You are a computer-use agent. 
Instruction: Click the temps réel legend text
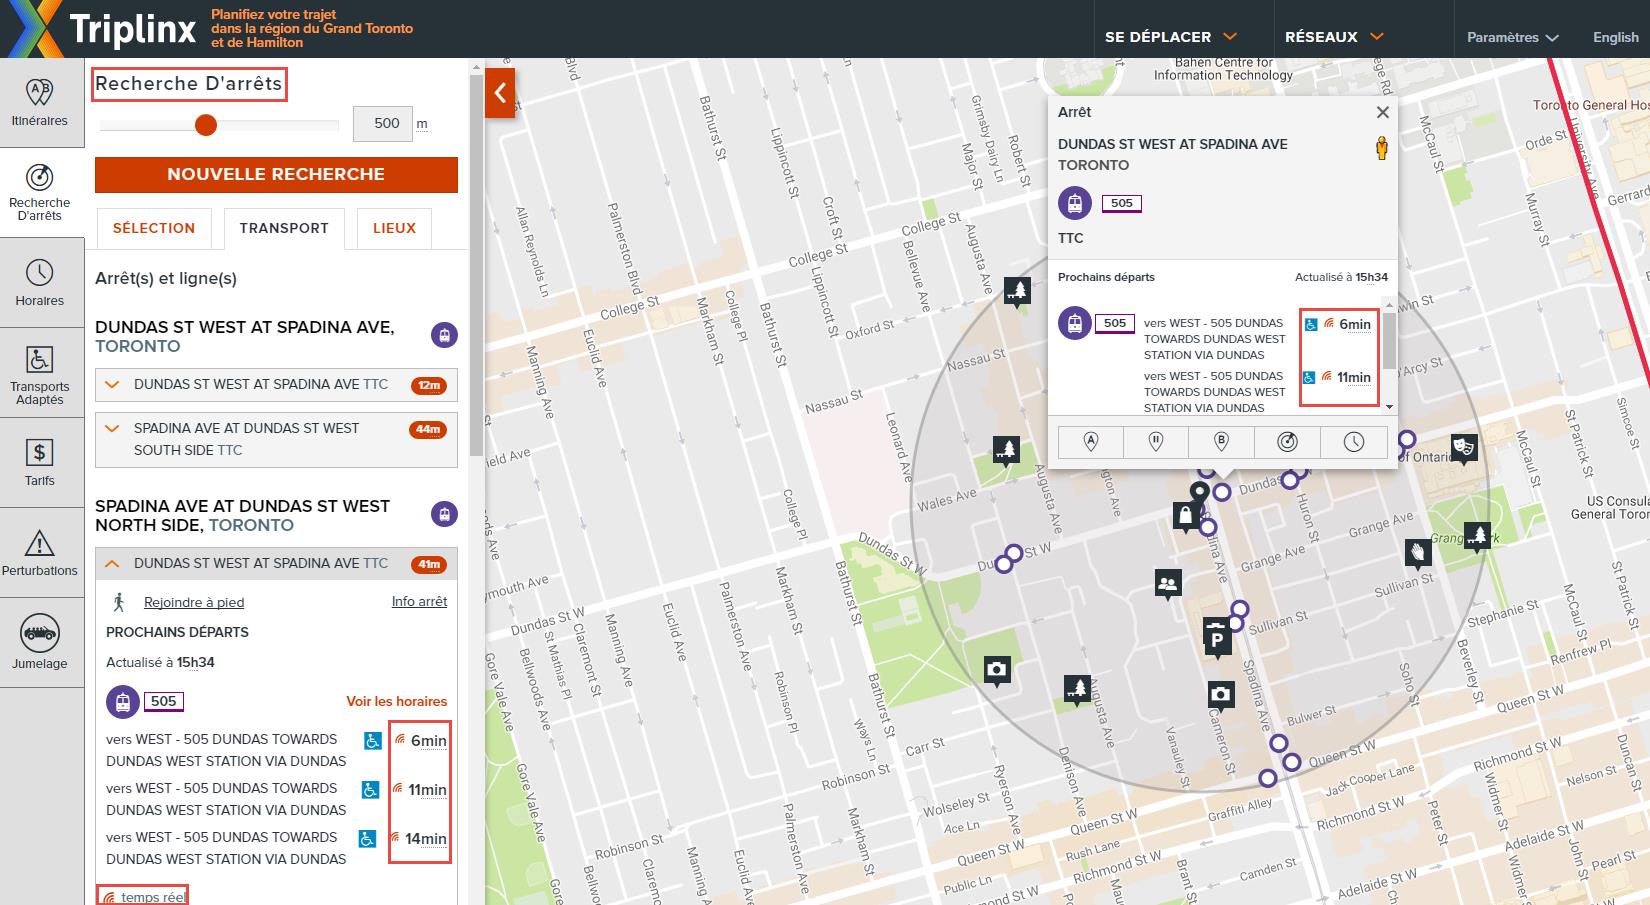(153, 897)
